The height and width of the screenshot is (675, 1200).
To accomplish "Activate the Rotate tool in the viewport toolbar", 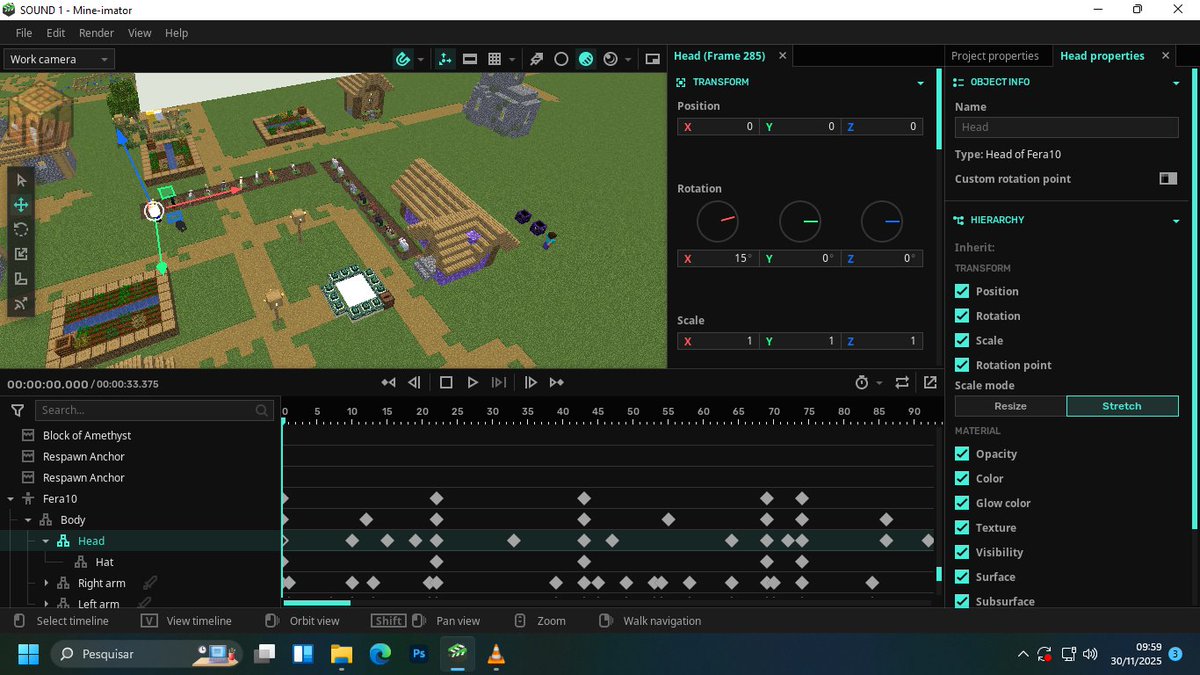I will pyautogui.click(x=21, y=229).
